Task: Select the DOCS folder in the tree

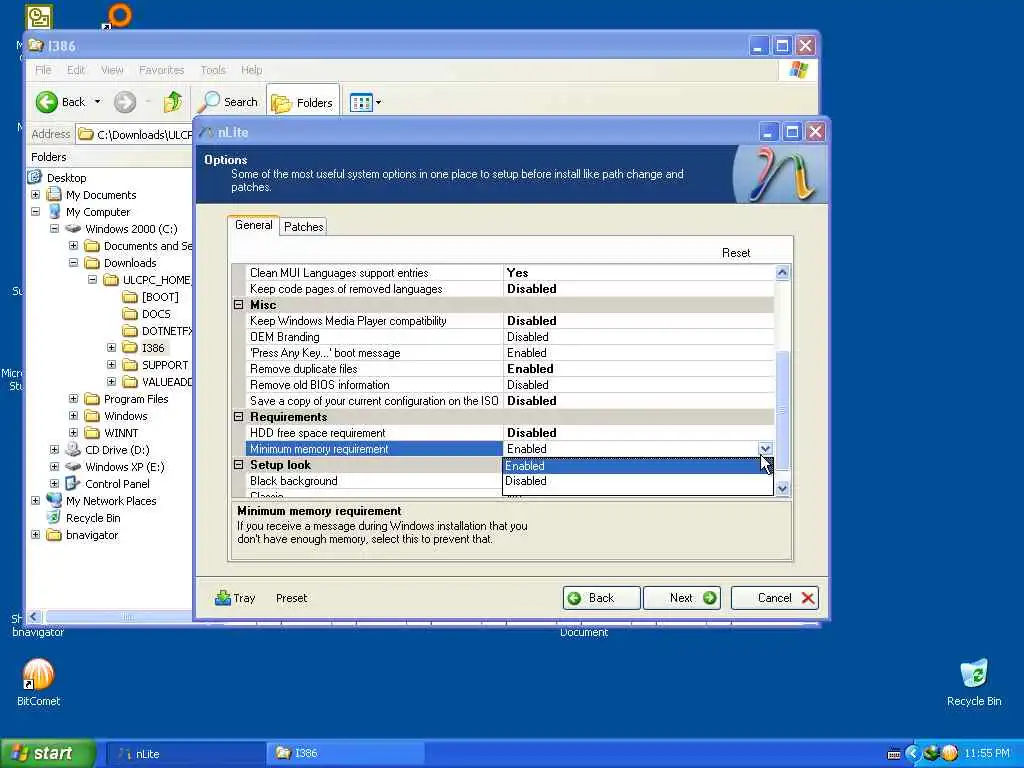Action: [156, 314]
